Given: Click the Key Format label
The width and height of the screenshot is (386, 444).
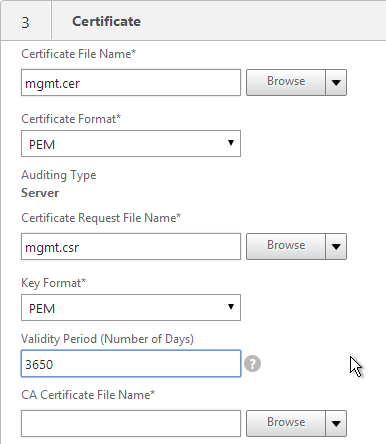Looking at the screenshot, I should (x=53, y=283).
